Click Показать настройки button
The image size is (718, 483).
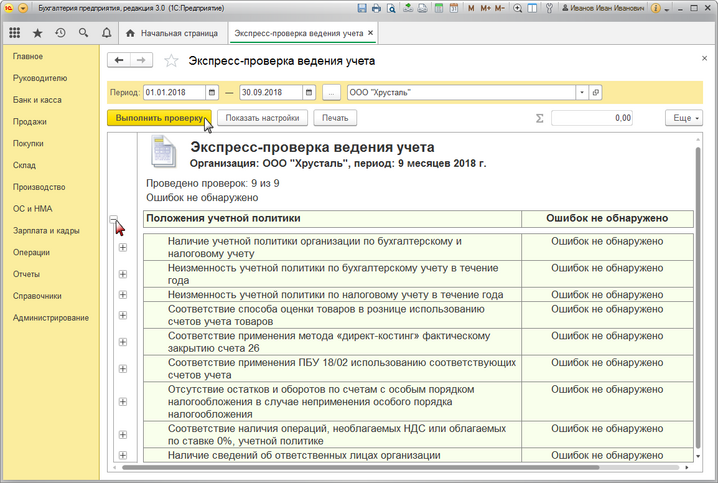pos(262,118)
